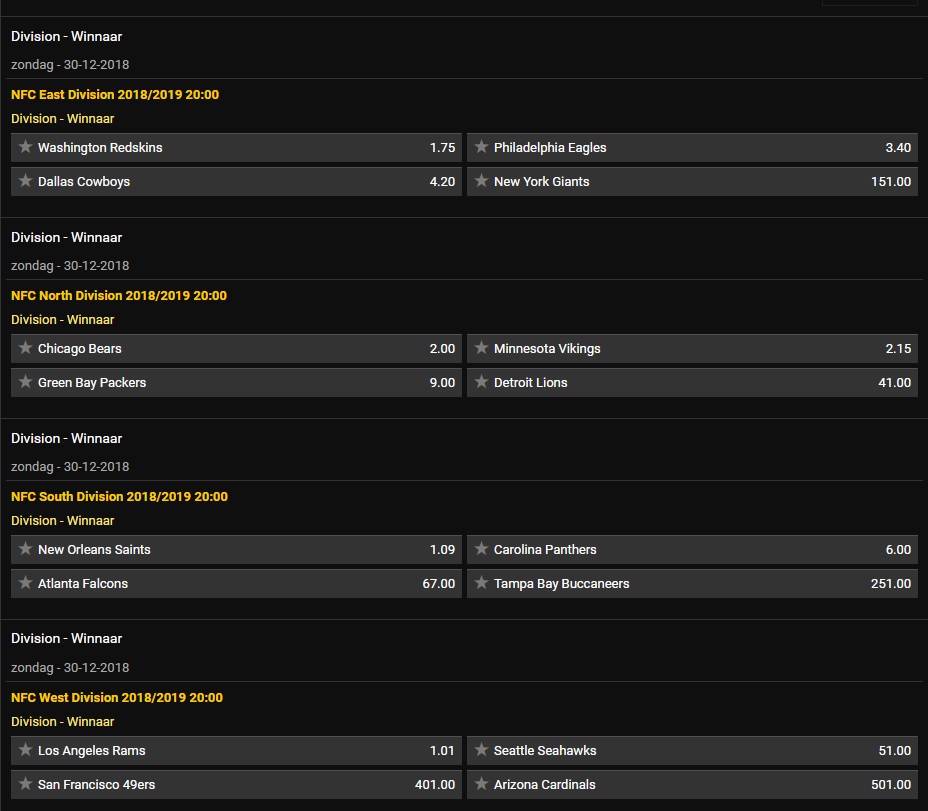Favorite Los Angeles Rams via star
The image size is (928, 811).
tap(26, 750)
